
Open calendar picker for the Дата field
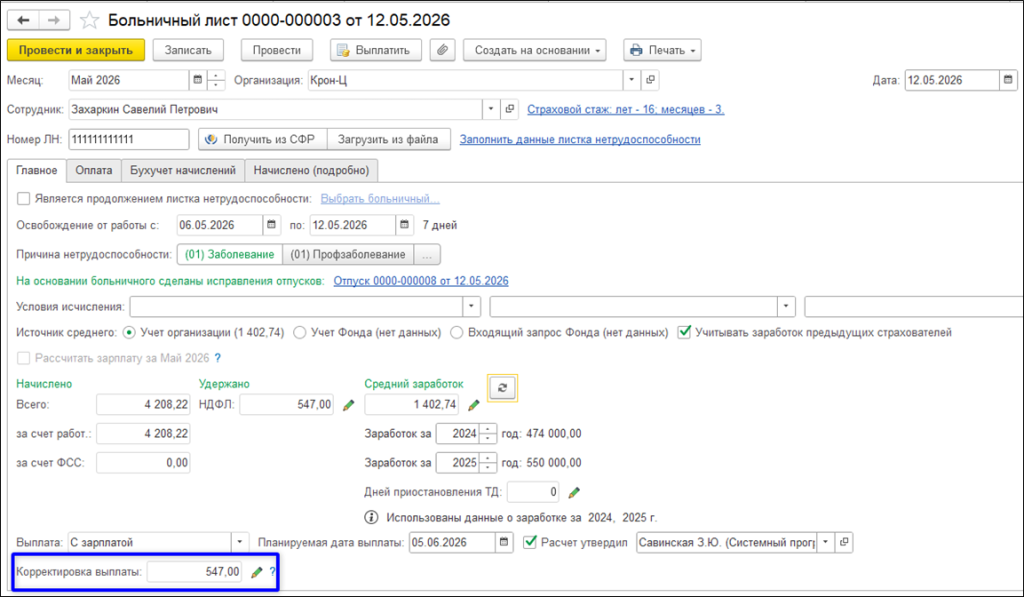pyautogui.click(x=1008, y=80)
